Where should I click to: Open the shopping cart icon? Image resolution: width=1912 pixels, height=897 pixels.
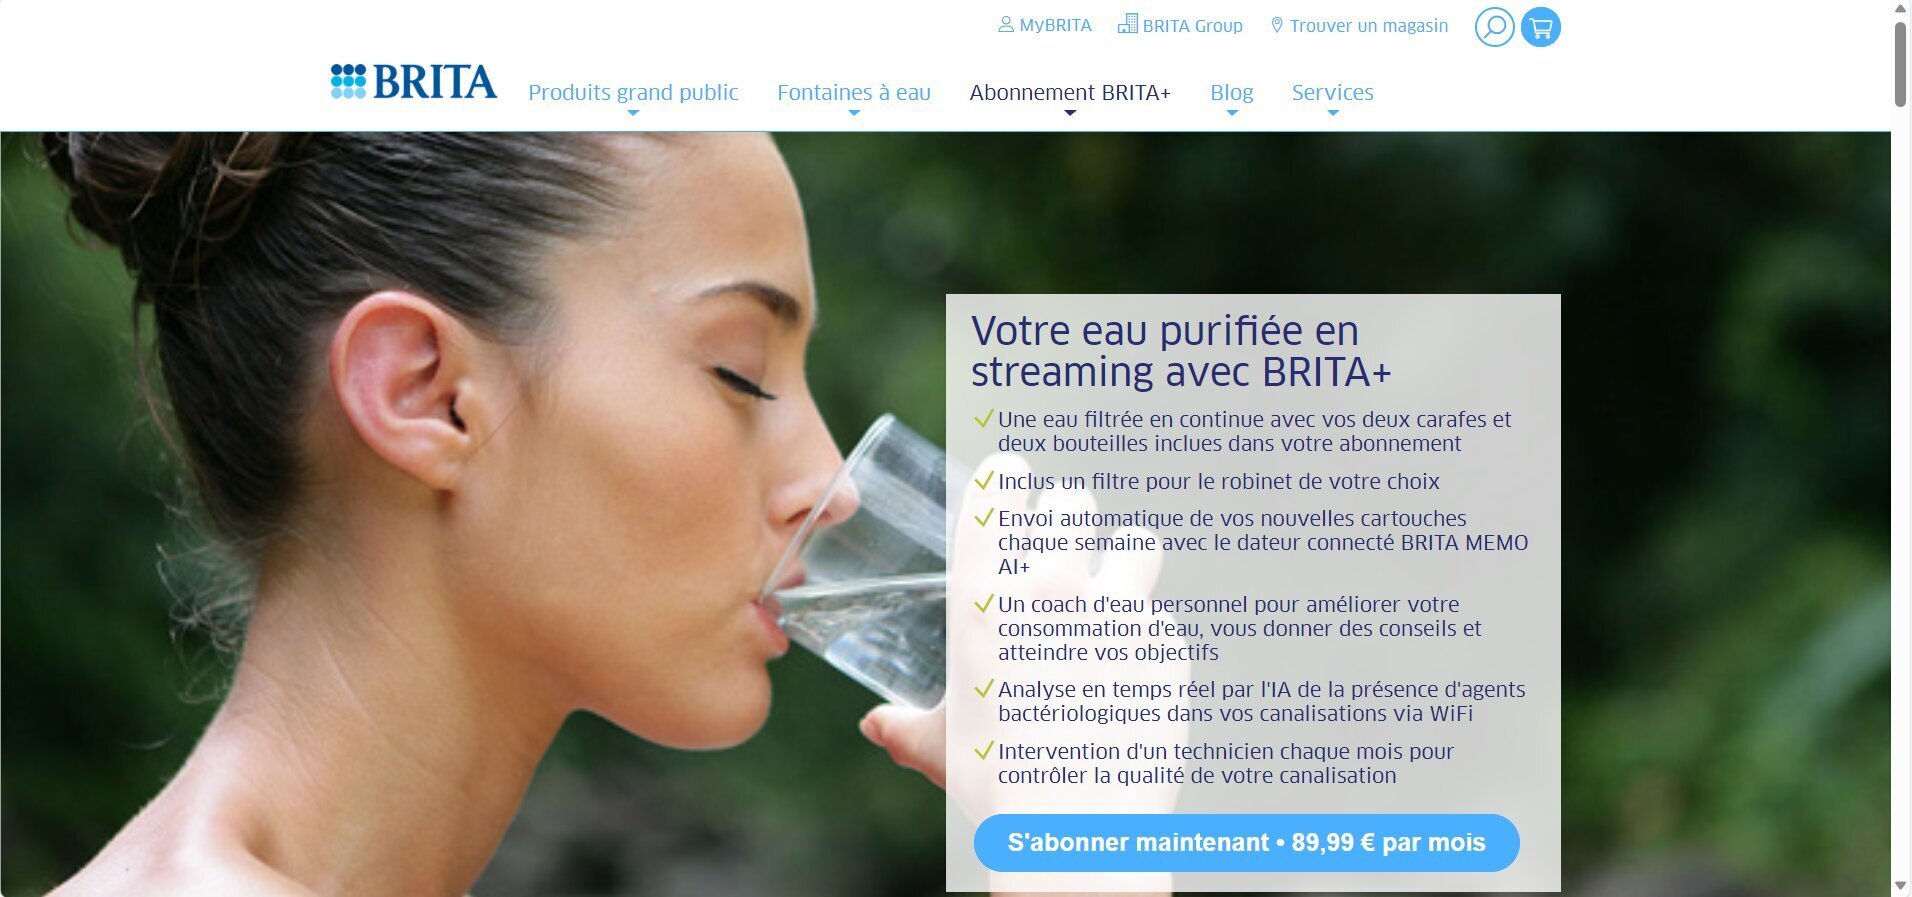pos(1540,27)
